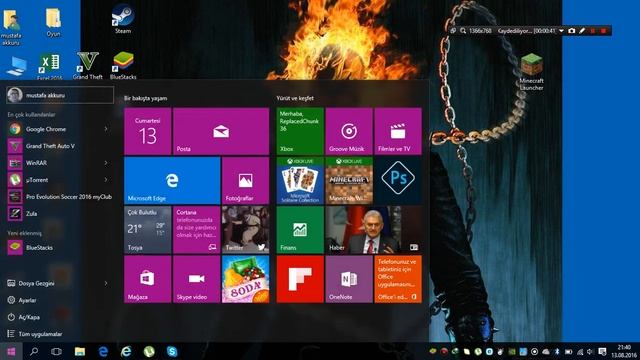Click the Bluetooth tray icon
This screenshot has width=640, height=360.
(557, 351)
